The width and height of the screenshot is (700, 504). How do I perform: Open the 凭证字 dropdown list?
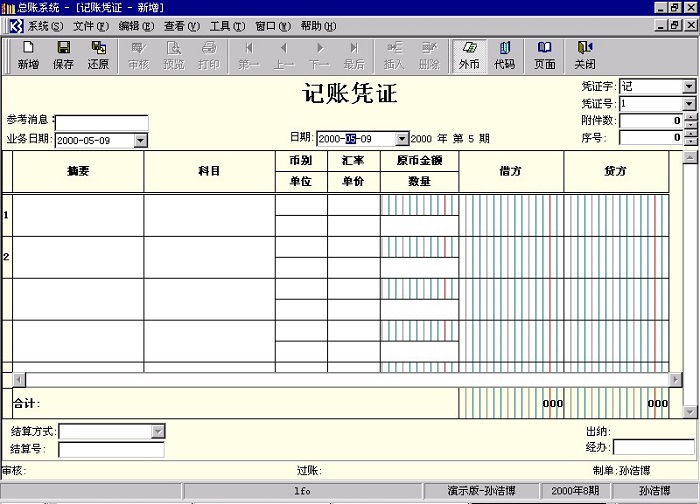click(x=688, y=87)
